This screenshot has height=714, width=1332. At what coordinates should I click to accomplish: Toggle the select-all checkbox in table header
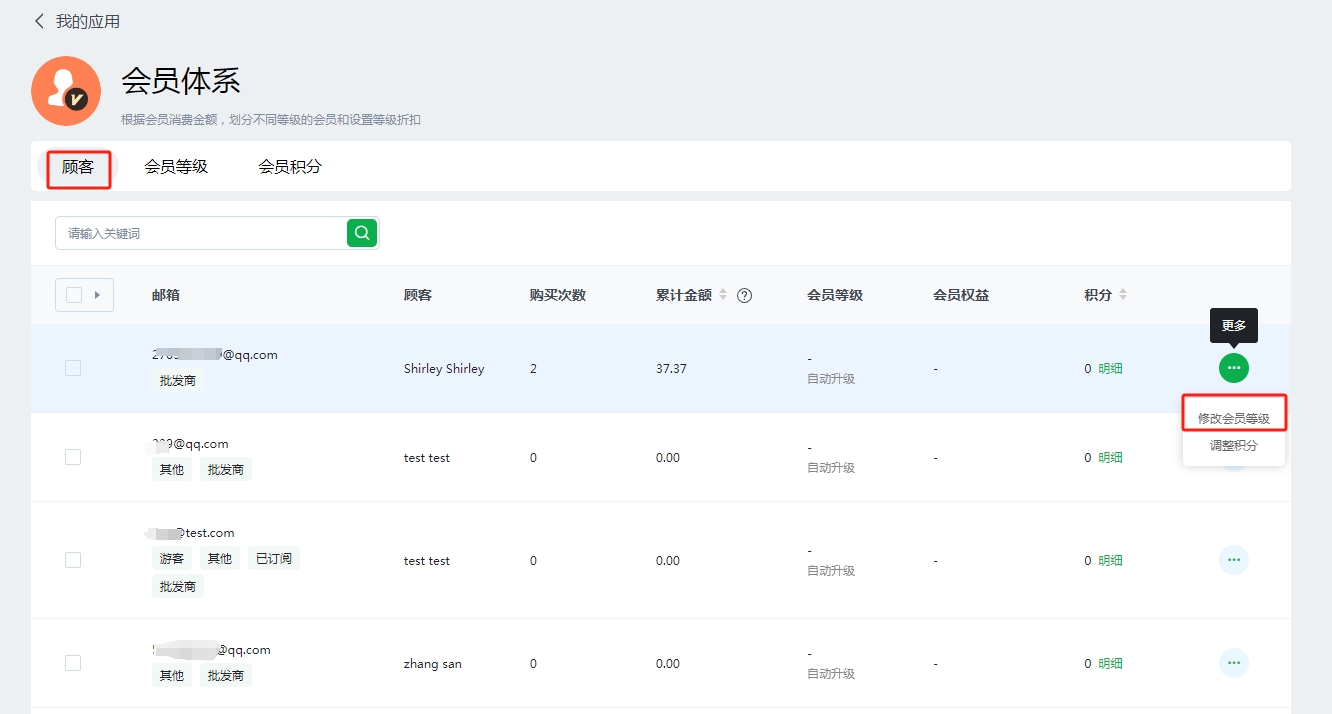[x=74, y=295]
